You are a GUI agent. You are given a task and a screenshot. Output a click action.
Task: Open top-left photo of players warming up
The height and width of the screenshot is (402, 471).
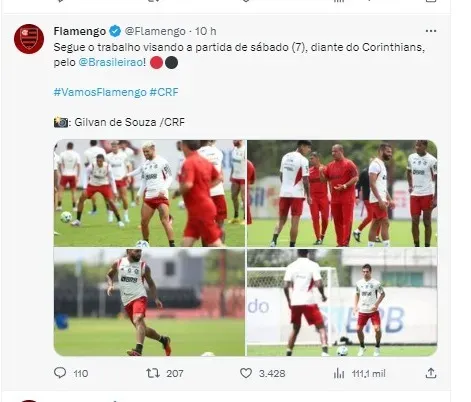pyautogui.click(x=149, y=193)
